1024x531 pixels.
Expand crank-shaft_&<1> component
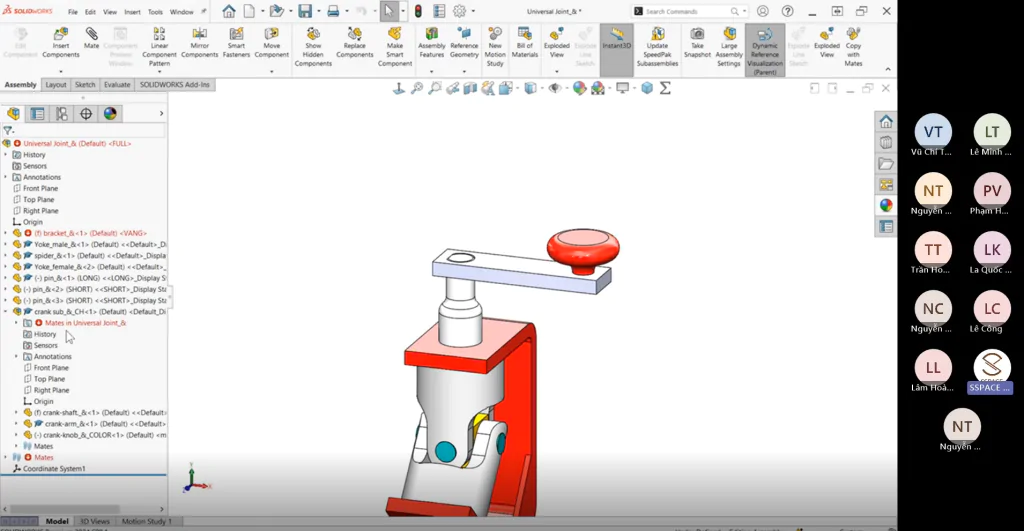(16, 413)
